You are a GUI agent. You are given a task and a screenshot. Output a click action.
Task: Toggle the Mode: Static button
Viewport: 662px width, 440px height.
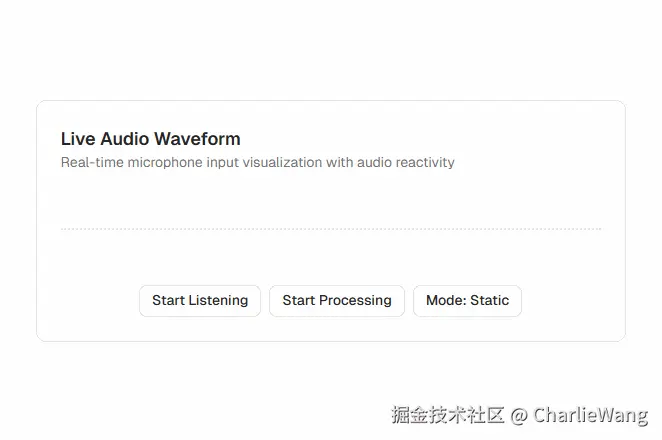point(467,301)
